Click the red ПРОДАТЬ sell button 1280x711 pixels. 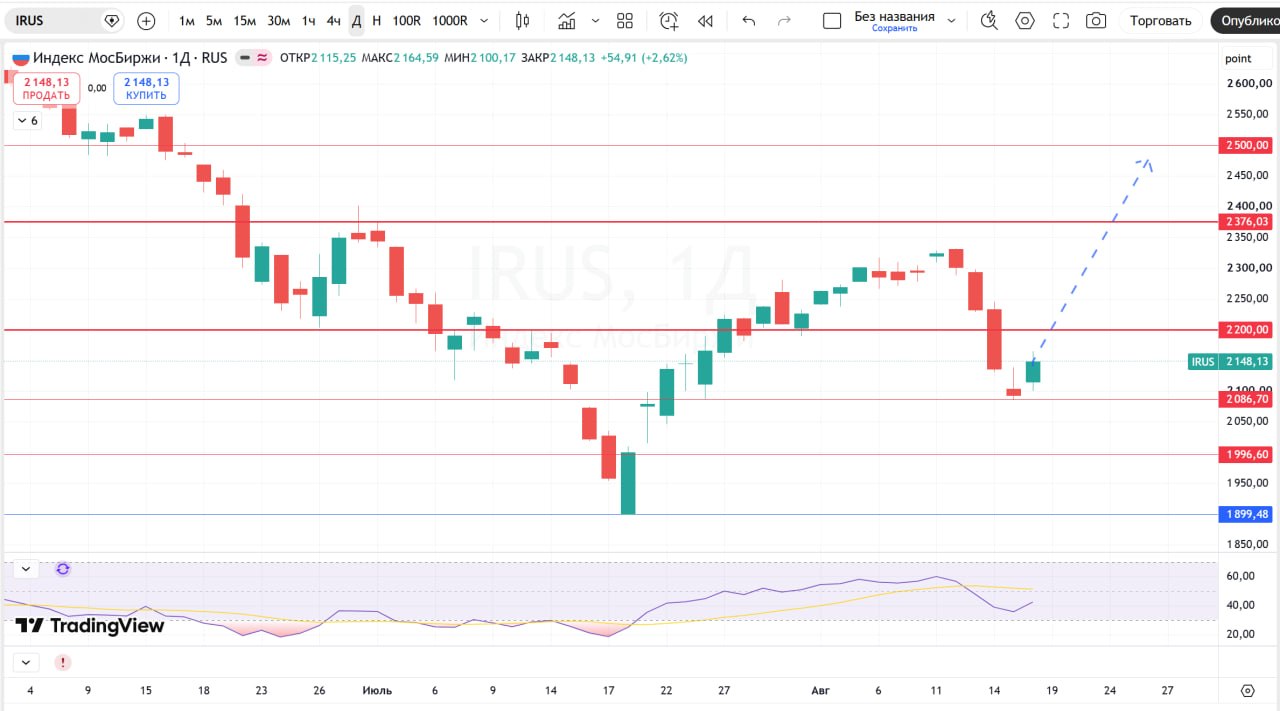tap(46, 89)
